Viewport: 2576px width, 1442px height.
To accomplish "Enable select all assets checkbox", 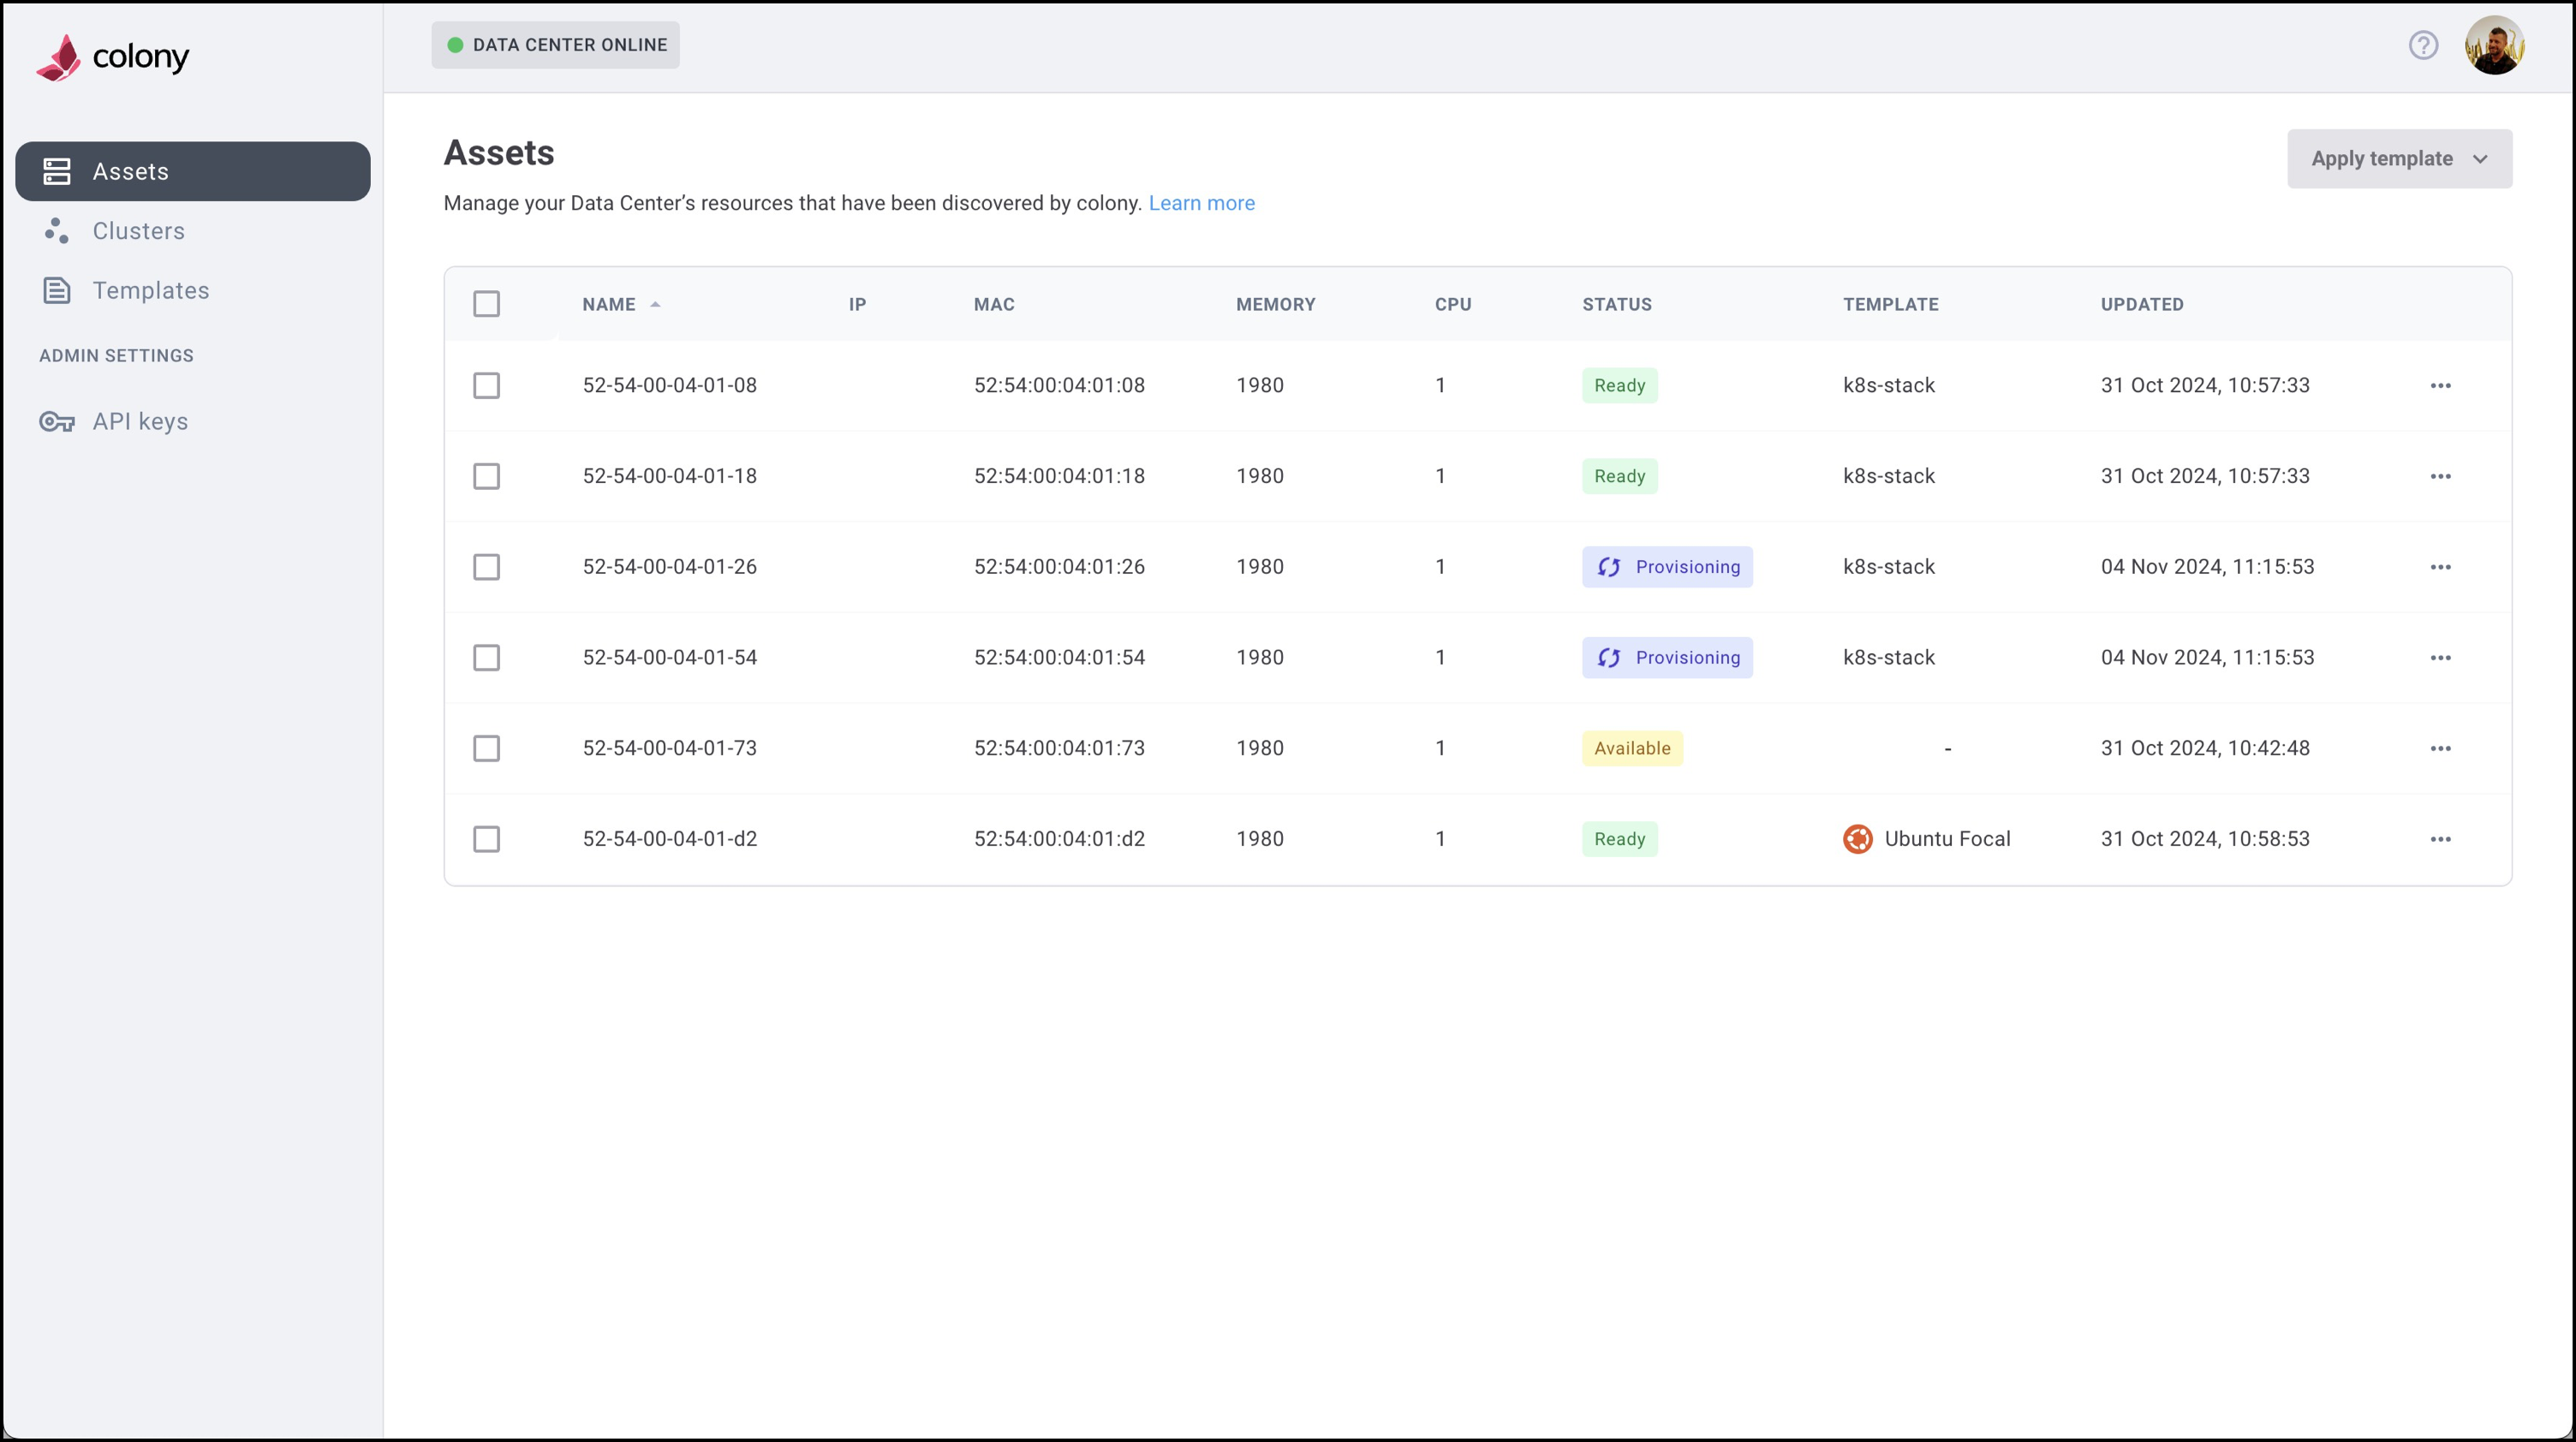I will click(486, 302).
